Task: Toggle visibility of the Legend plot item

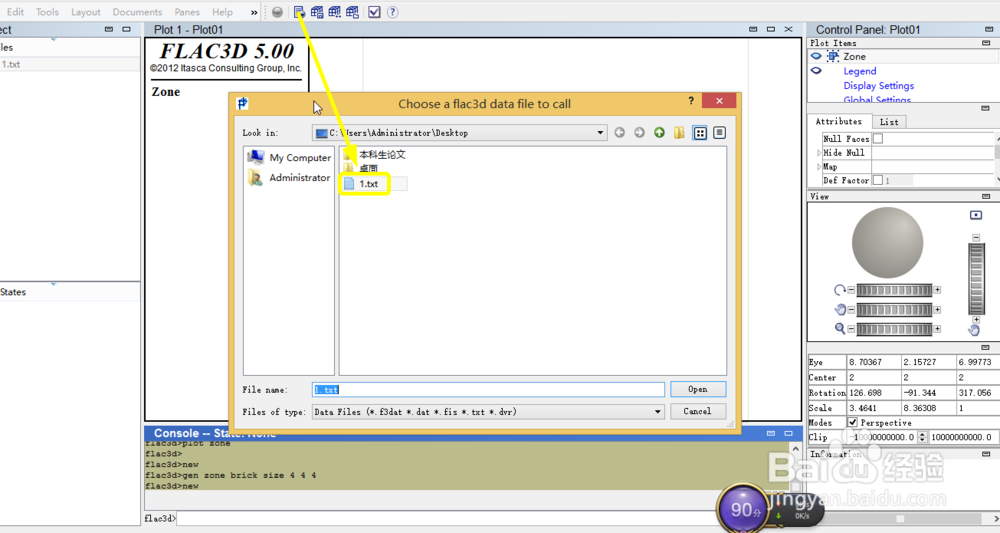Action: [x=816, y=71]
